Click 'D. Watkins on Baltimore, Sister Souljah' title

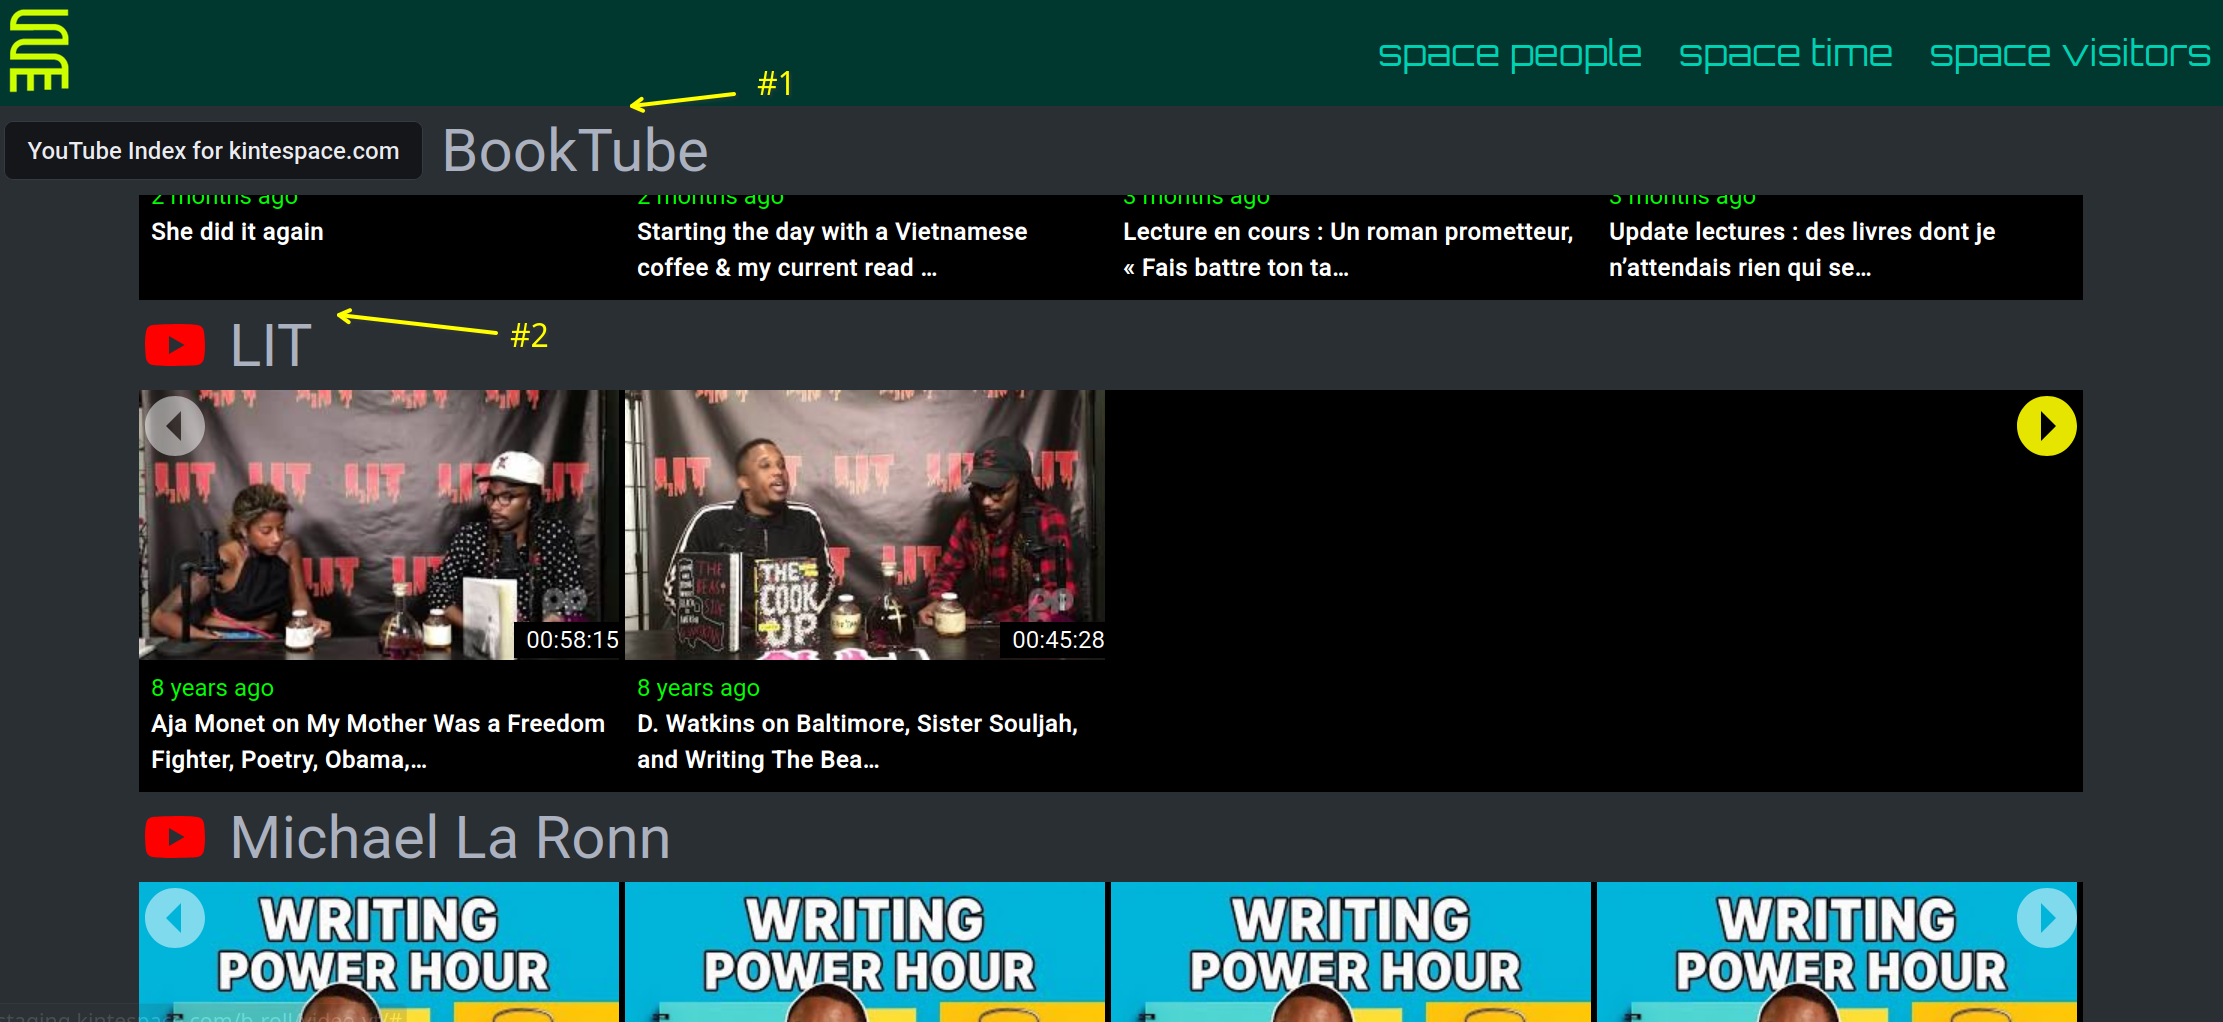(x=857, y=741)
